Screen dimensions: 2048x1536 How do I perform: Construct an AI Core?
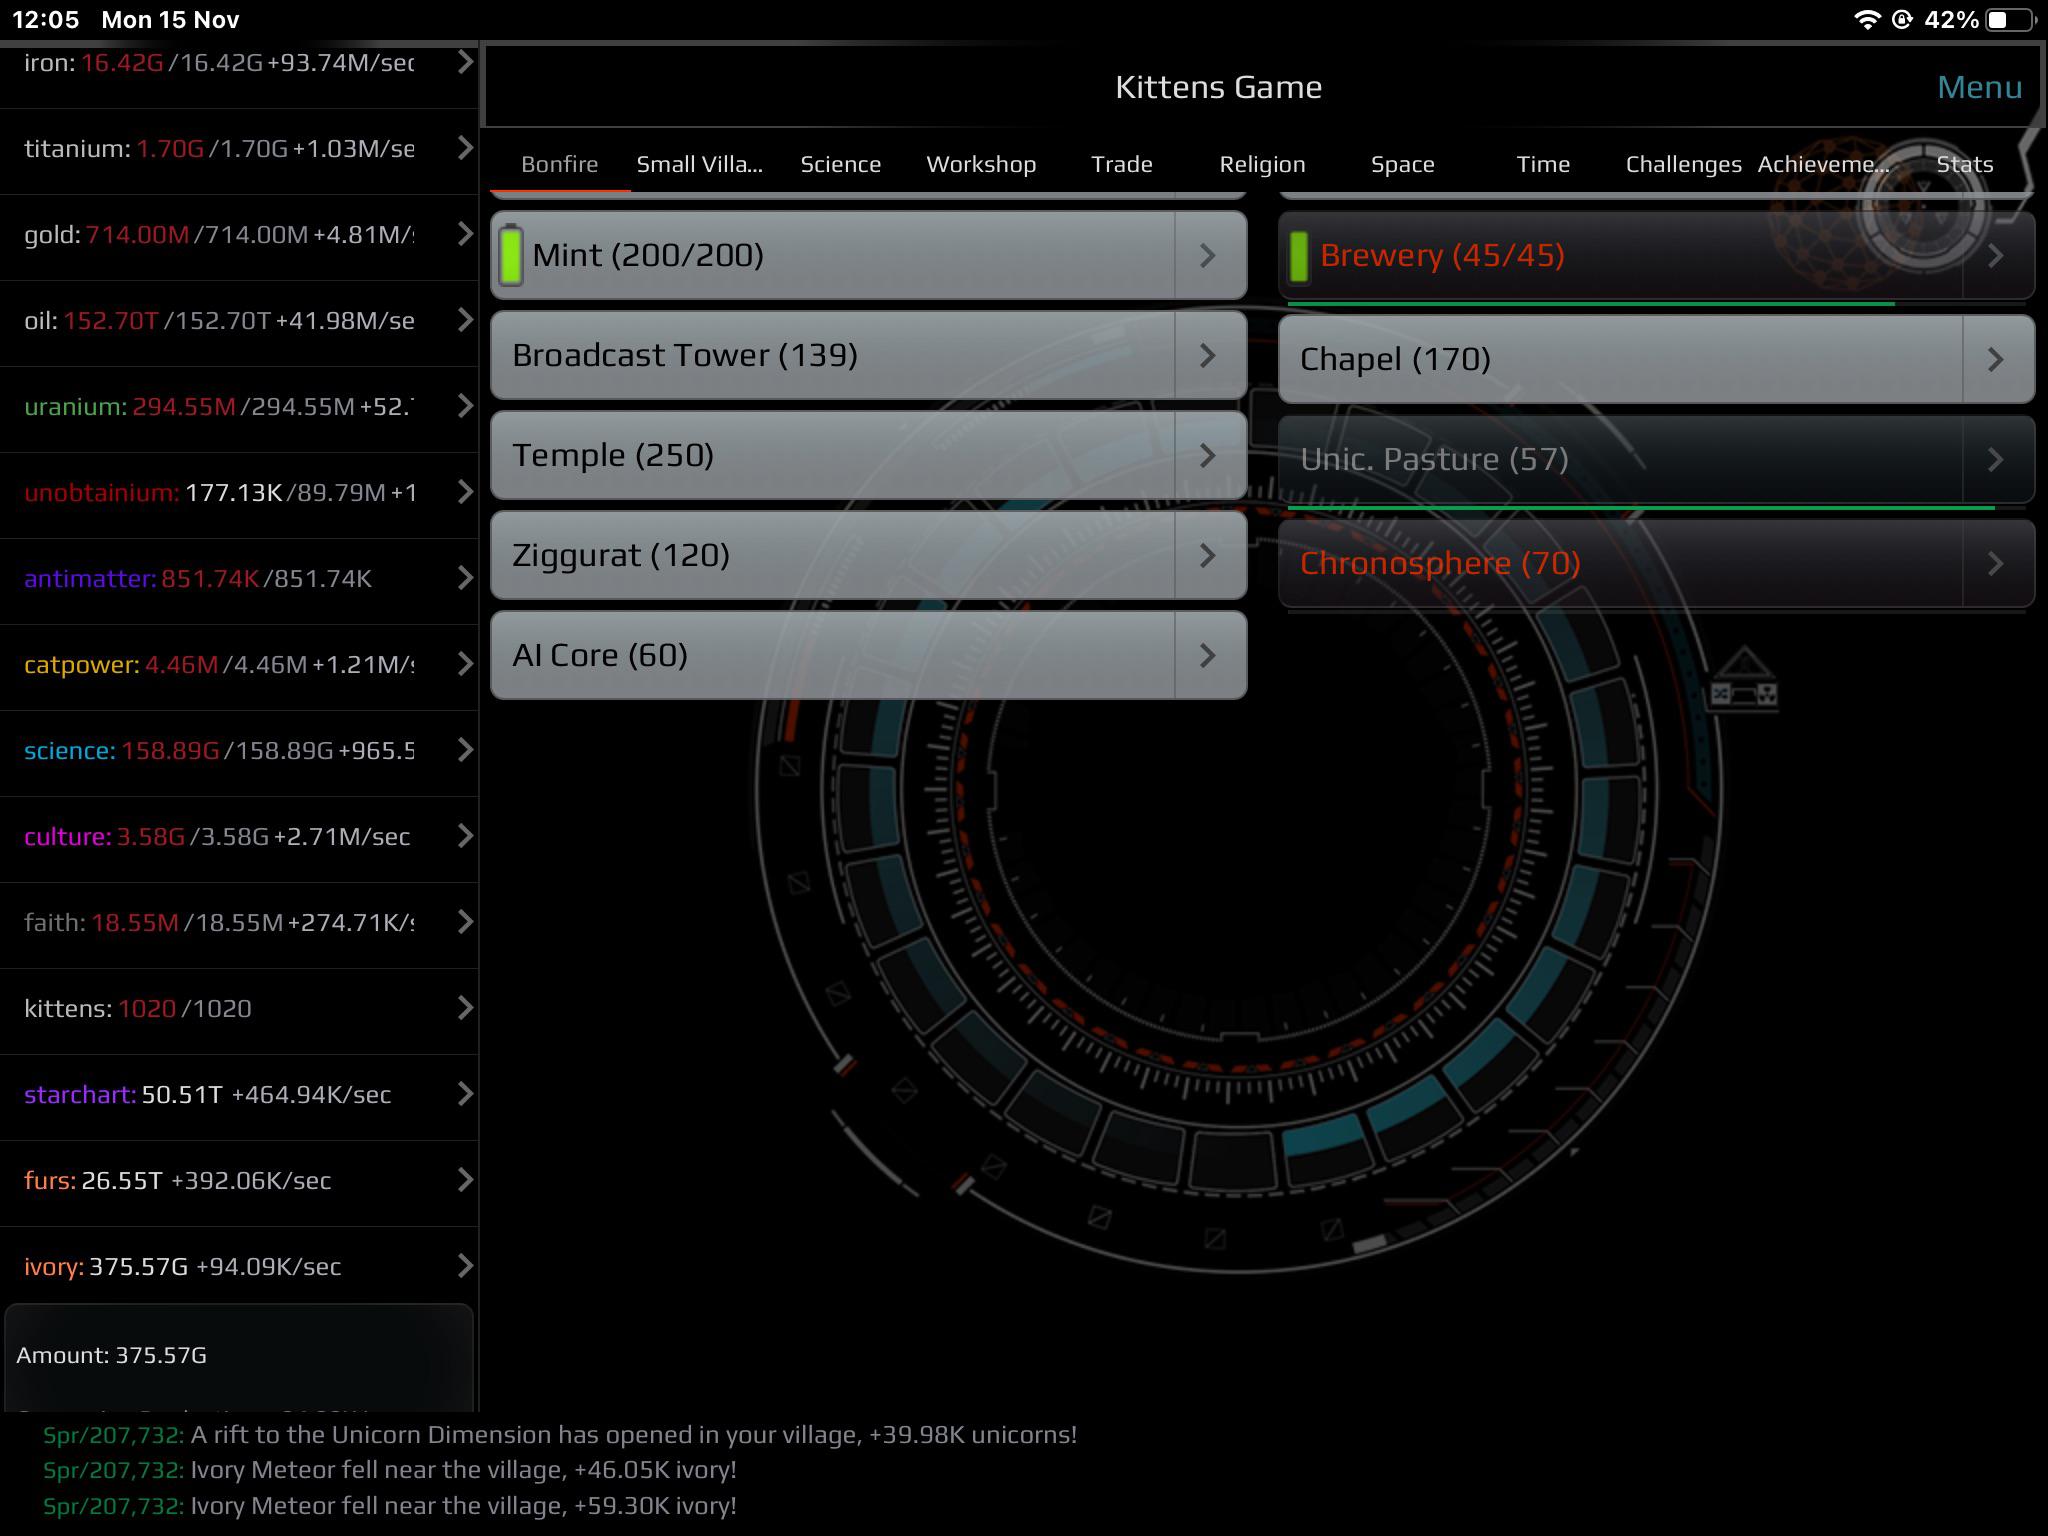800,655
